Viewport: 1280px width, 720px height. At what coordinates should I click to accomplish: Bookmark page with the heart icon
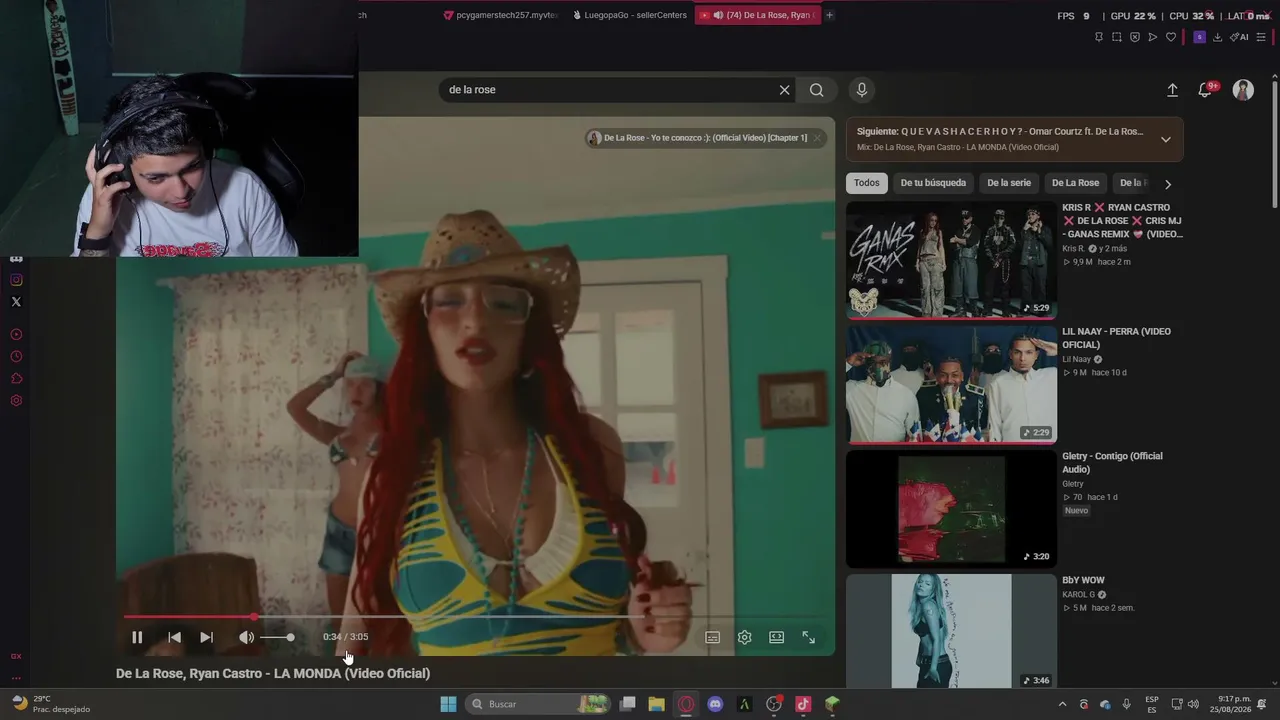click(x=1171, y=37)
